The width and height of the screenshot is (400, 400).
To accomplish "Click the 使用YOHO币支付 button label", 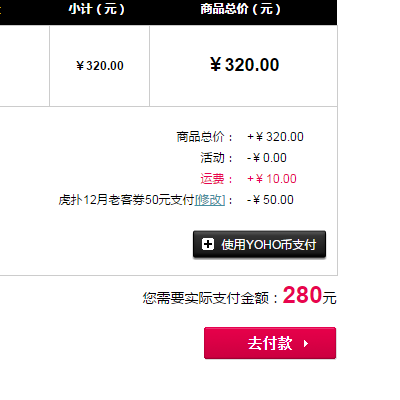I will coord(269,245).
